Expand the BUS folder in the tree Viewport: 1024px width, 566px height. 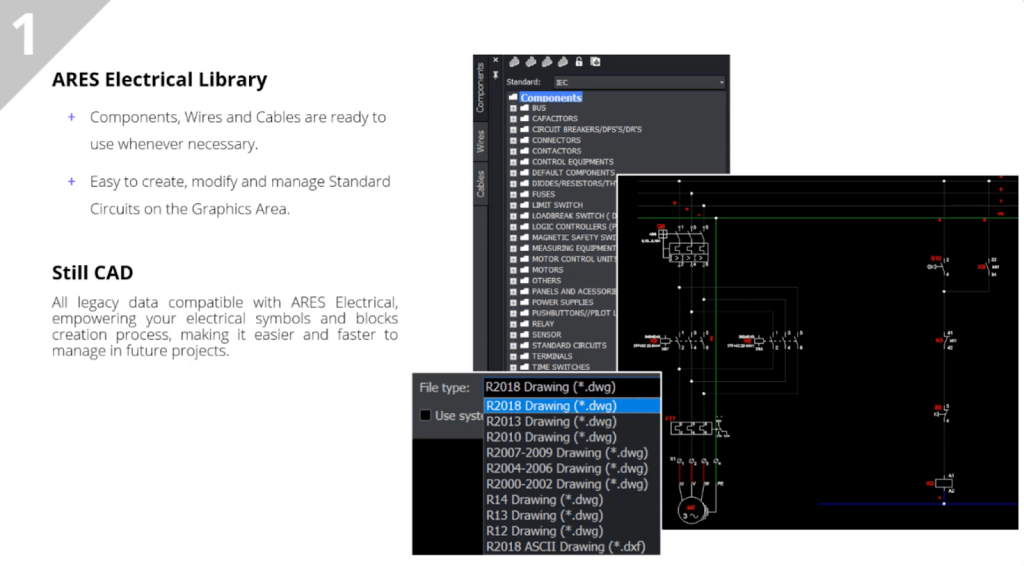[514, 108]
